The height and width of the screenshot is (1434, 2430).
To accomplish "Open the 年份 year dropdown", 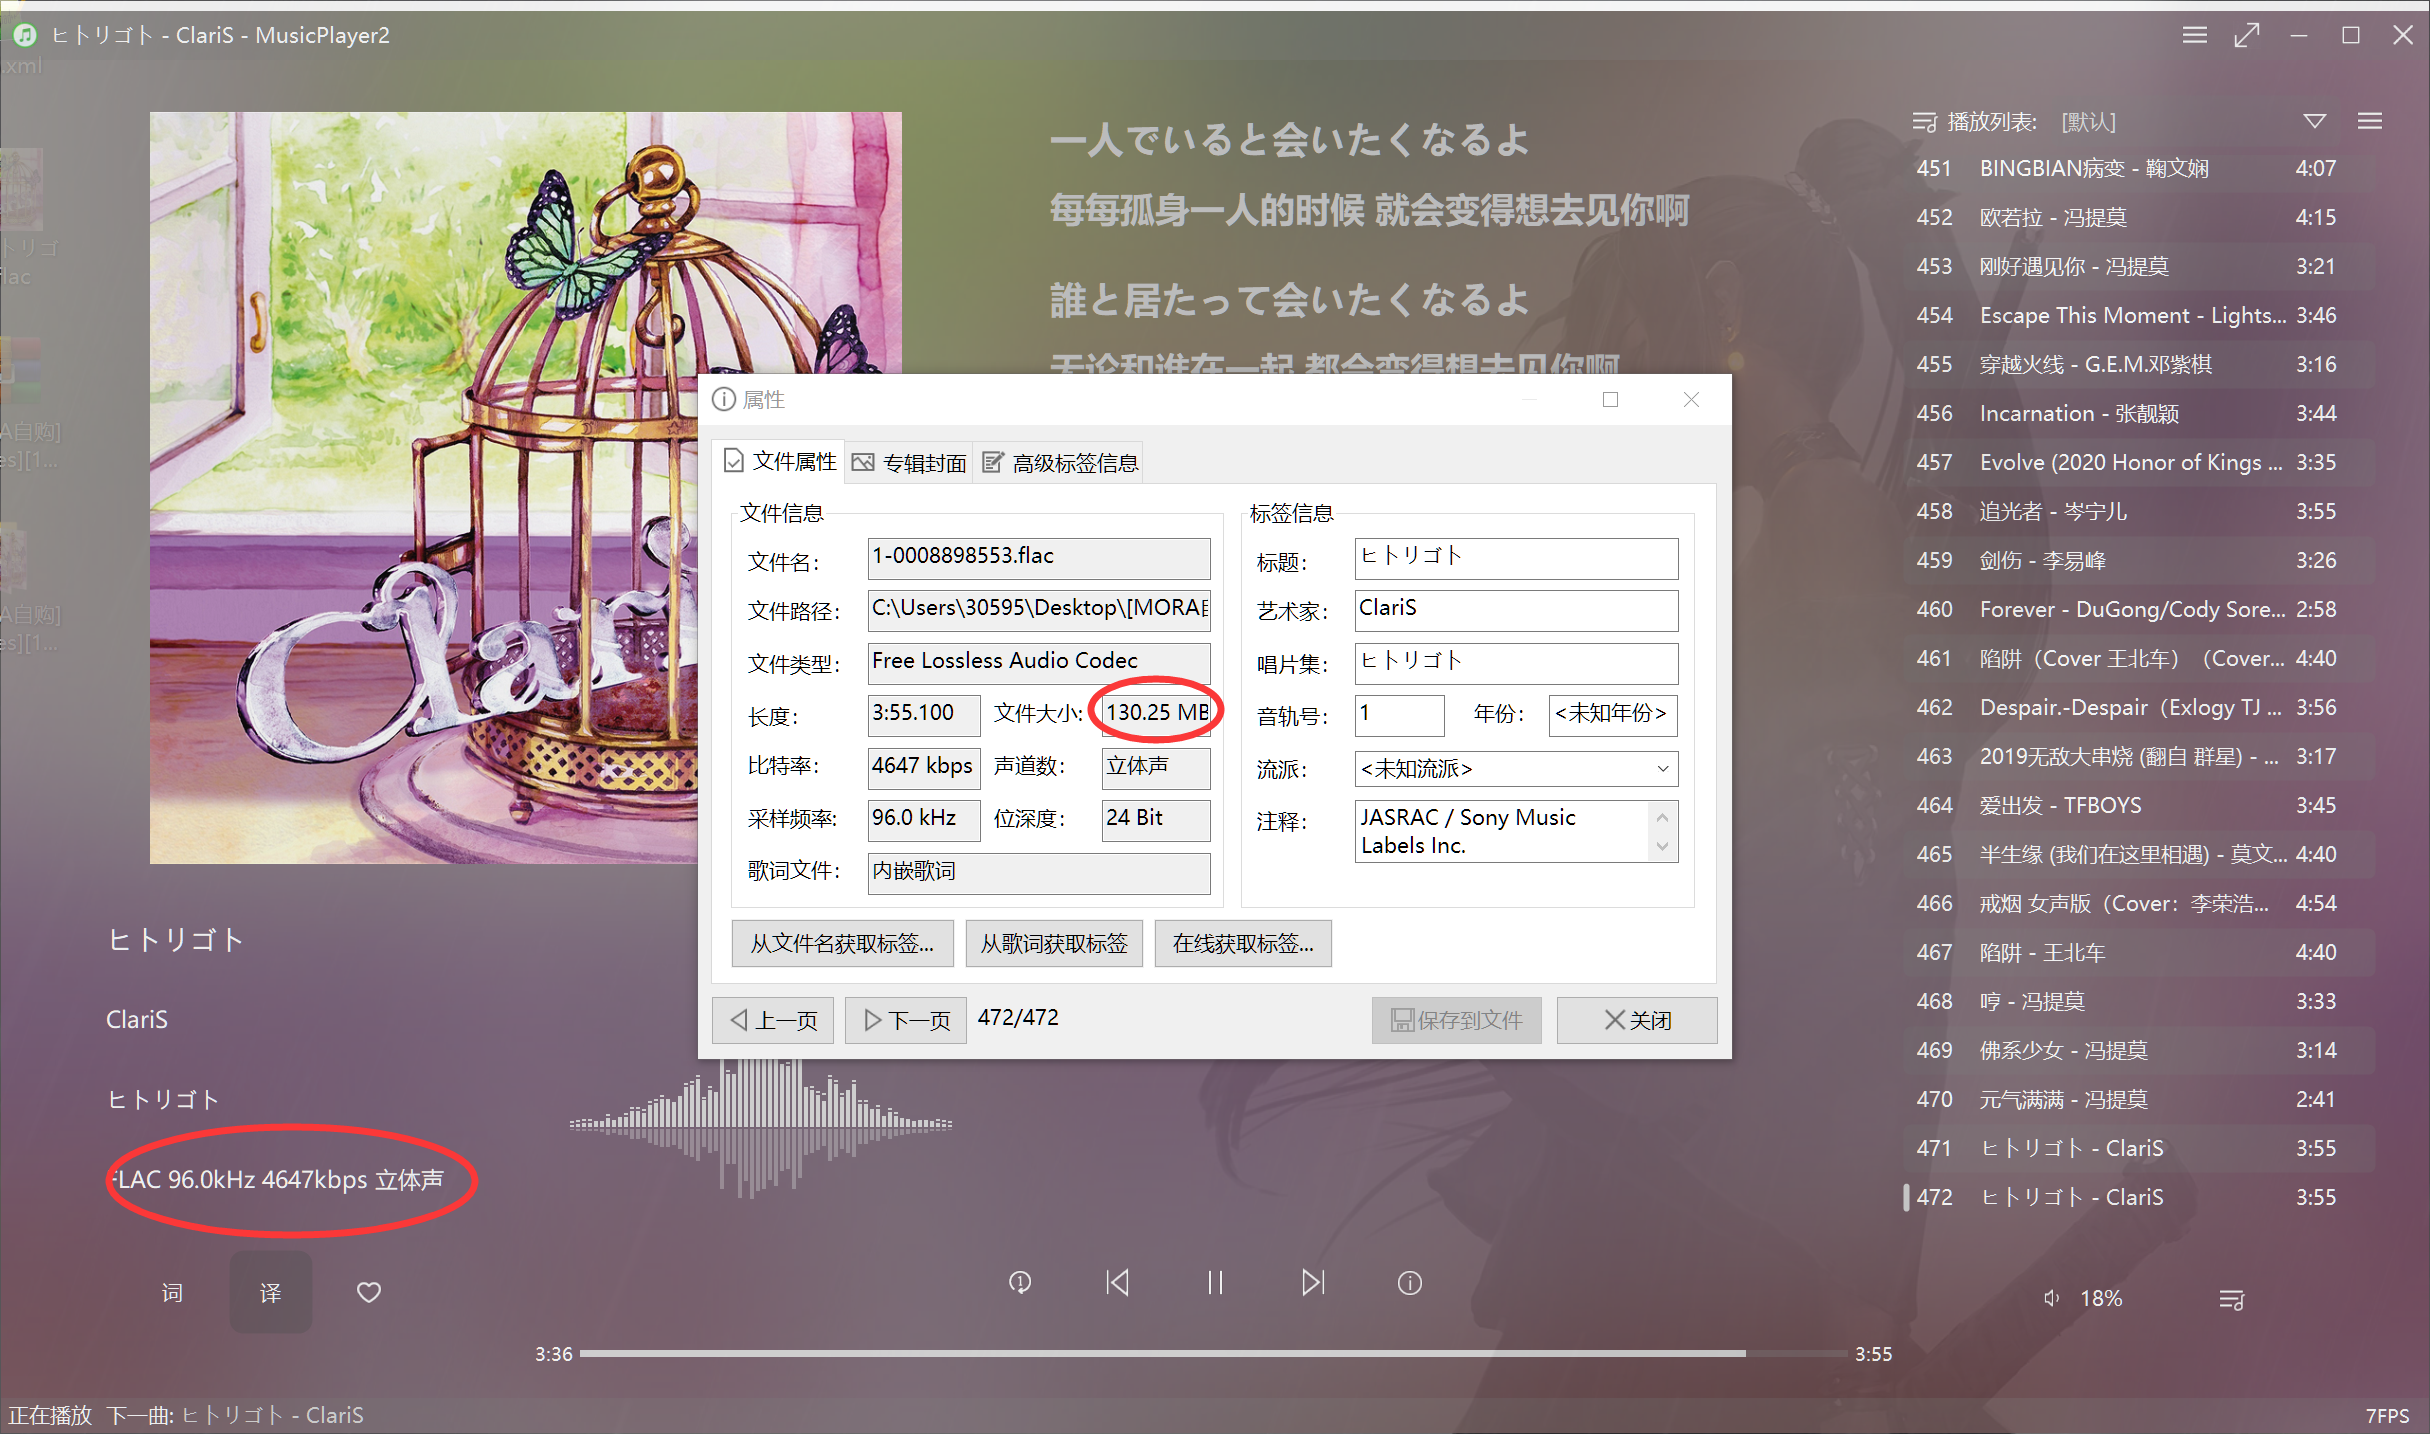I will 1611,716.
